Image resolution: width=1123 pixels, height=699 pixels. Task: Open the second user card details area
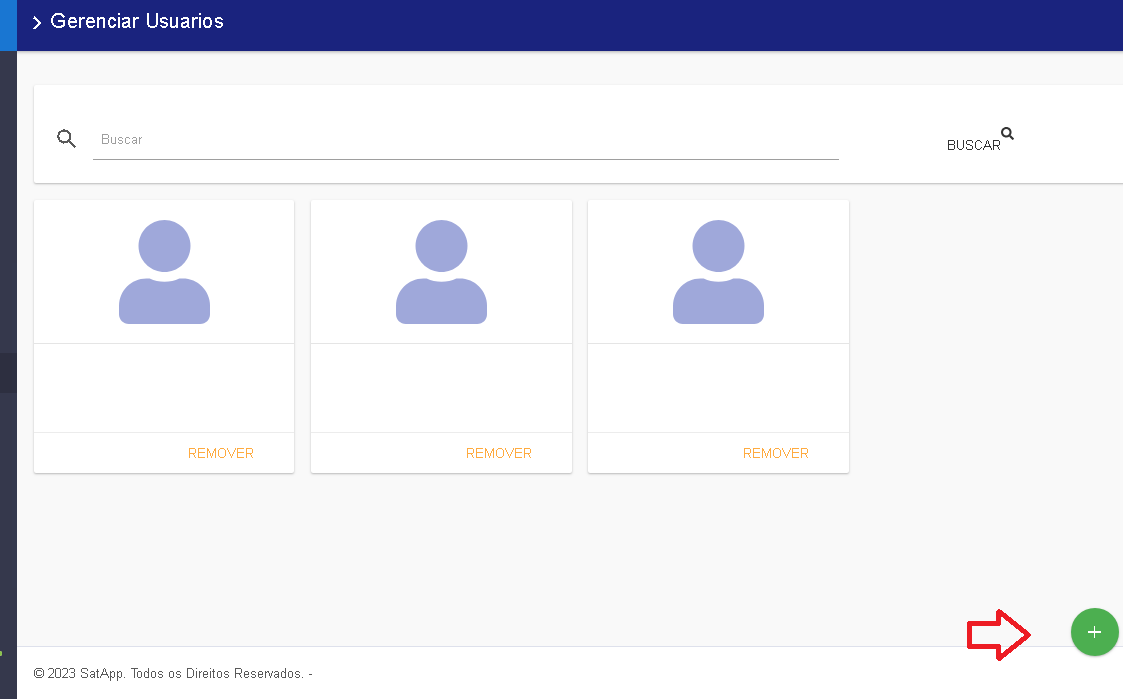pos(441,388)
